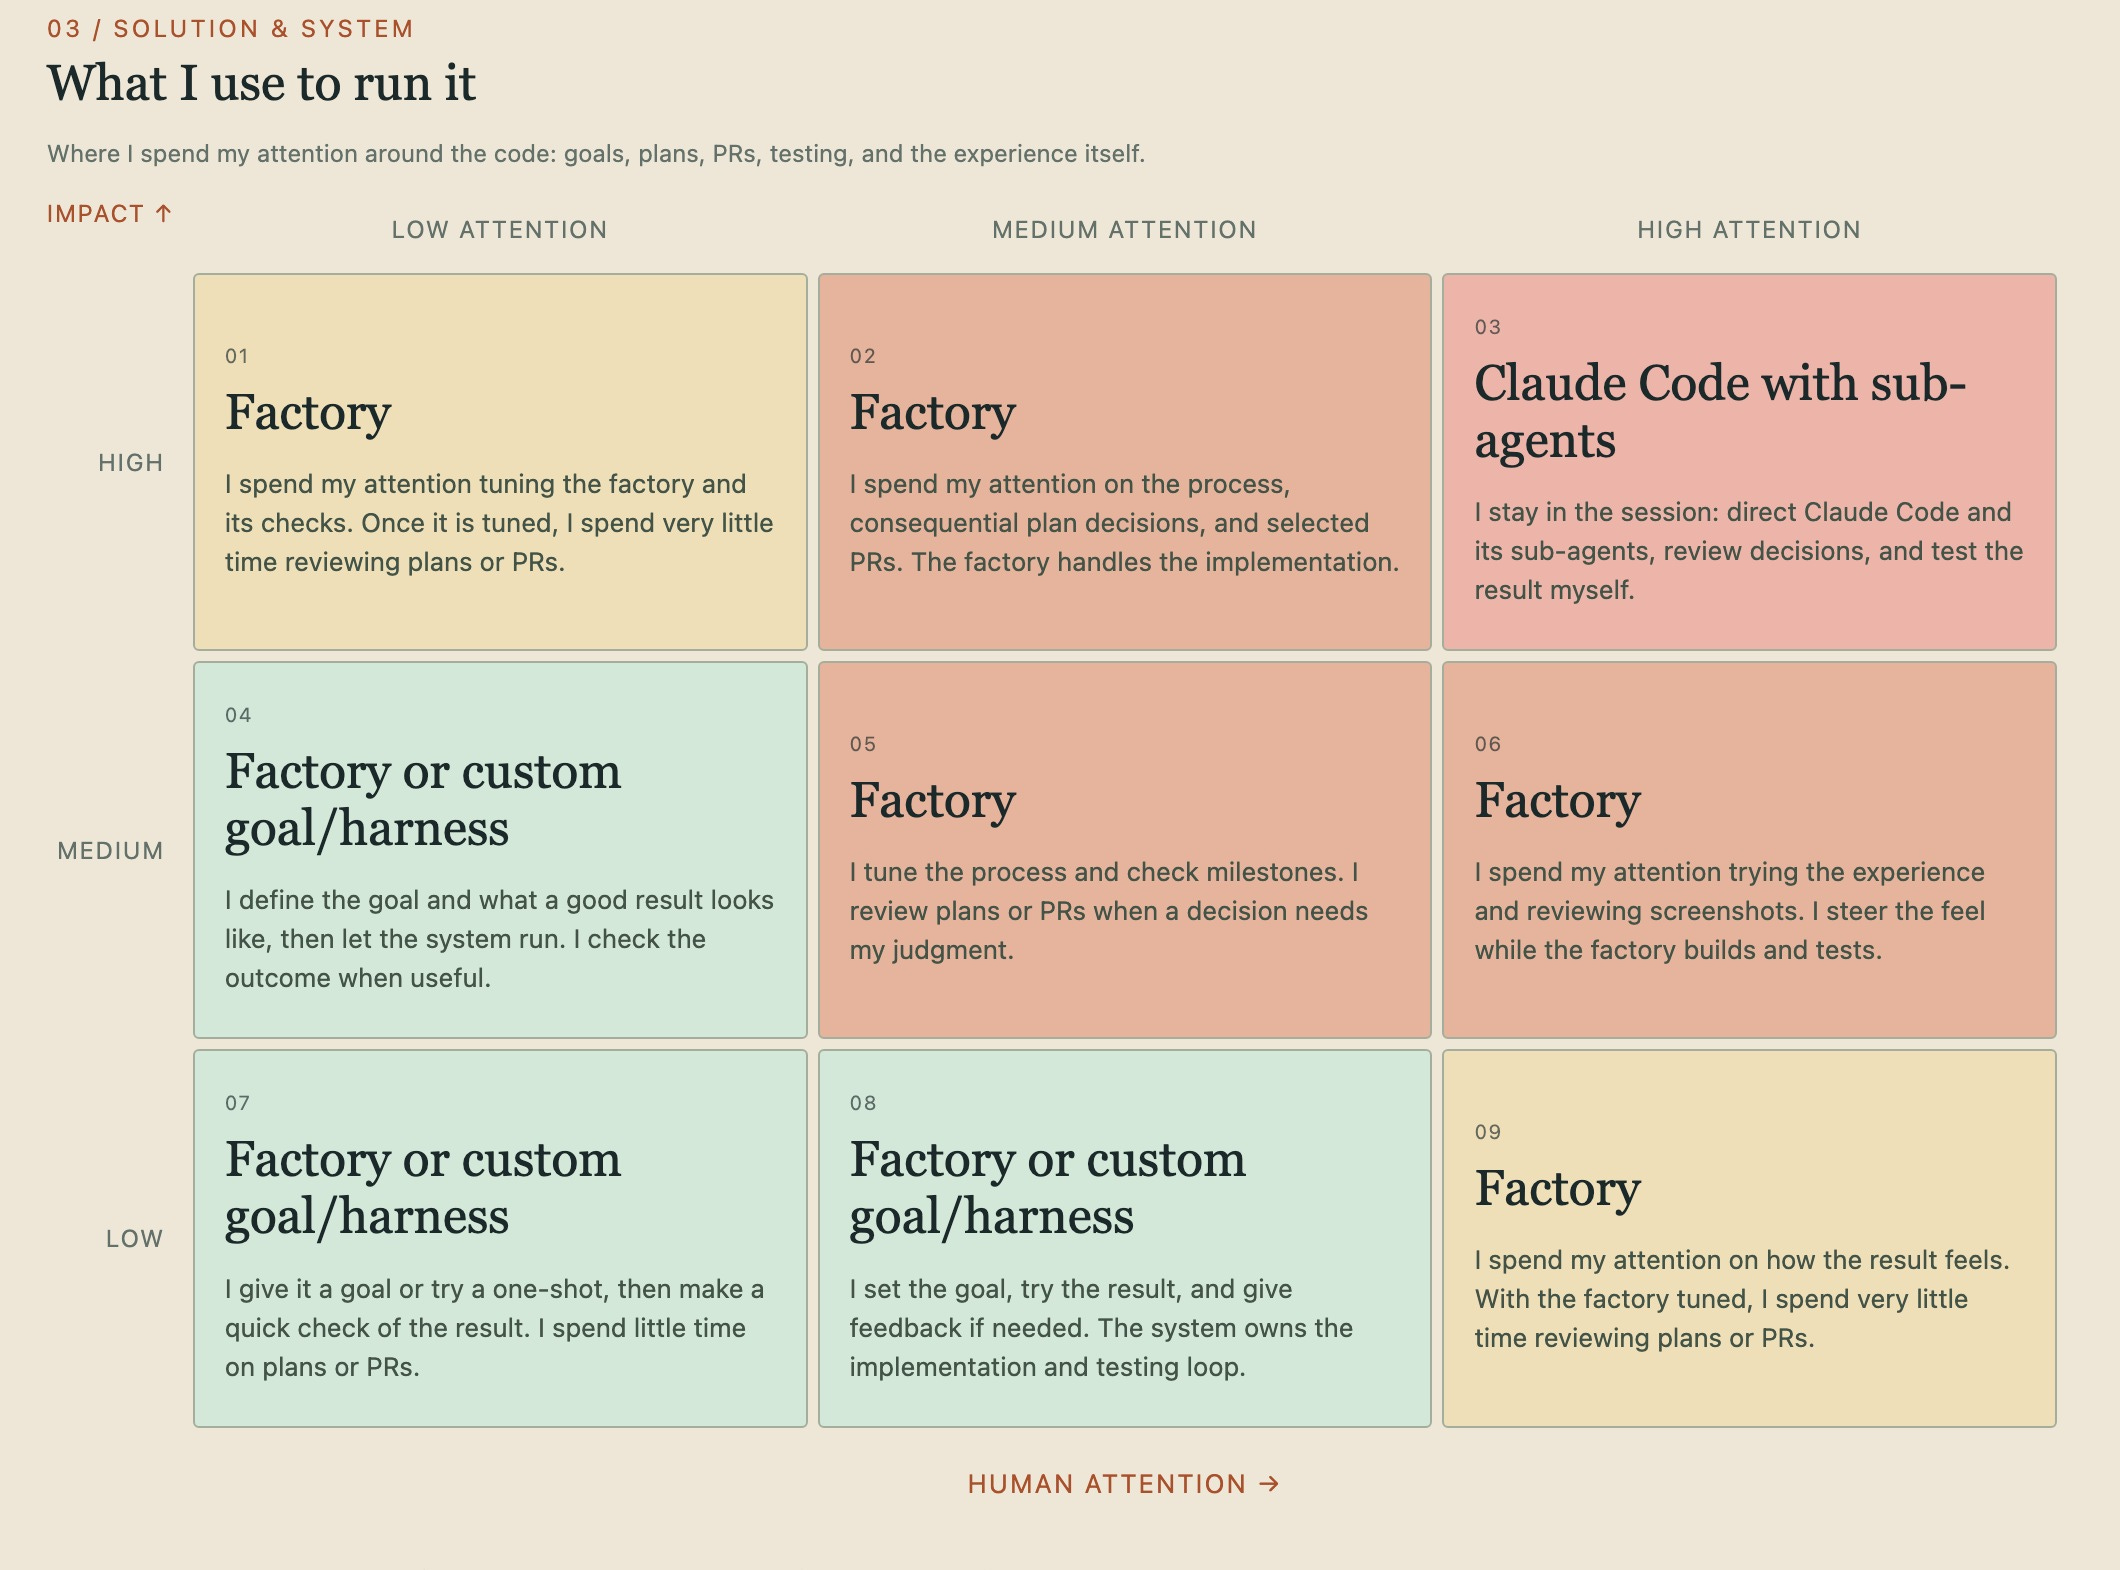Click the '09' card number
The image size is (2120, 1570).
1488,1132
